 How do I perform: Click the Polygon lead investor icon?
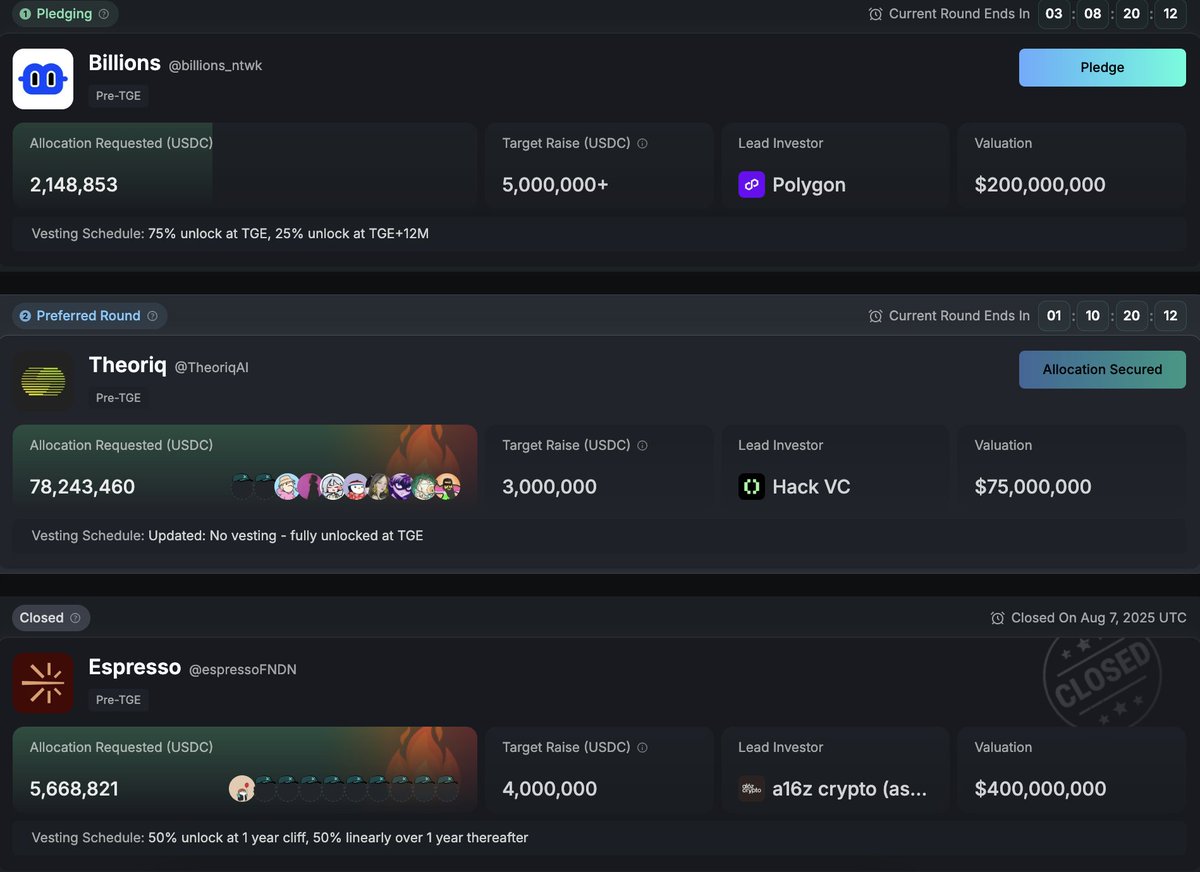click(x=751, y=185)
